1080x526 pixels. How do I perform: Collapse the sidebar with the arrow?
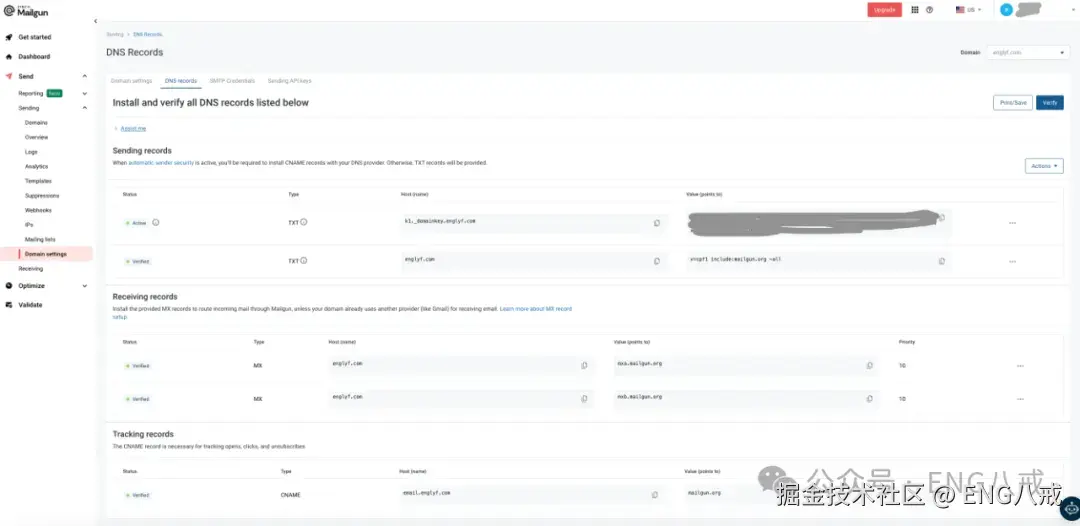click(x=95, y=21)
